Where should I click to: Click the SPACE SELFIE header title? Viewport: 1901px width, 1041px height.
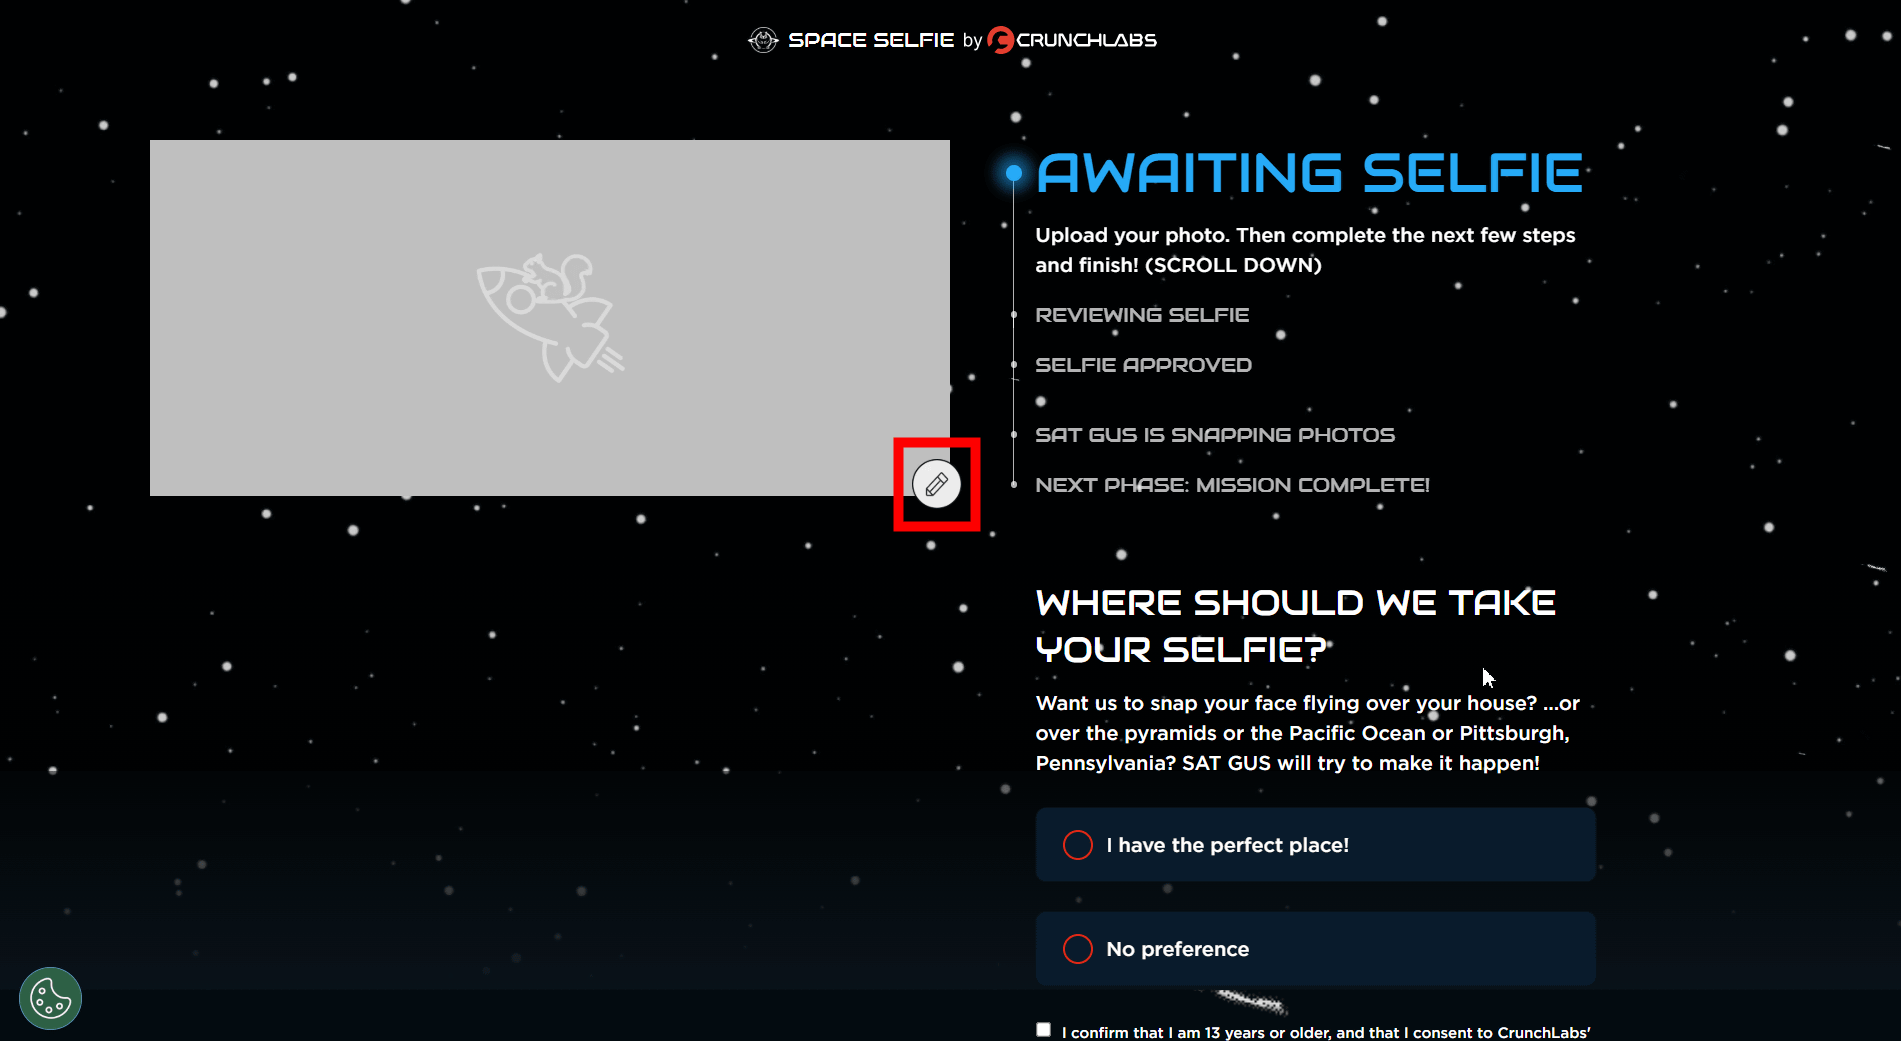pos(871,40)
